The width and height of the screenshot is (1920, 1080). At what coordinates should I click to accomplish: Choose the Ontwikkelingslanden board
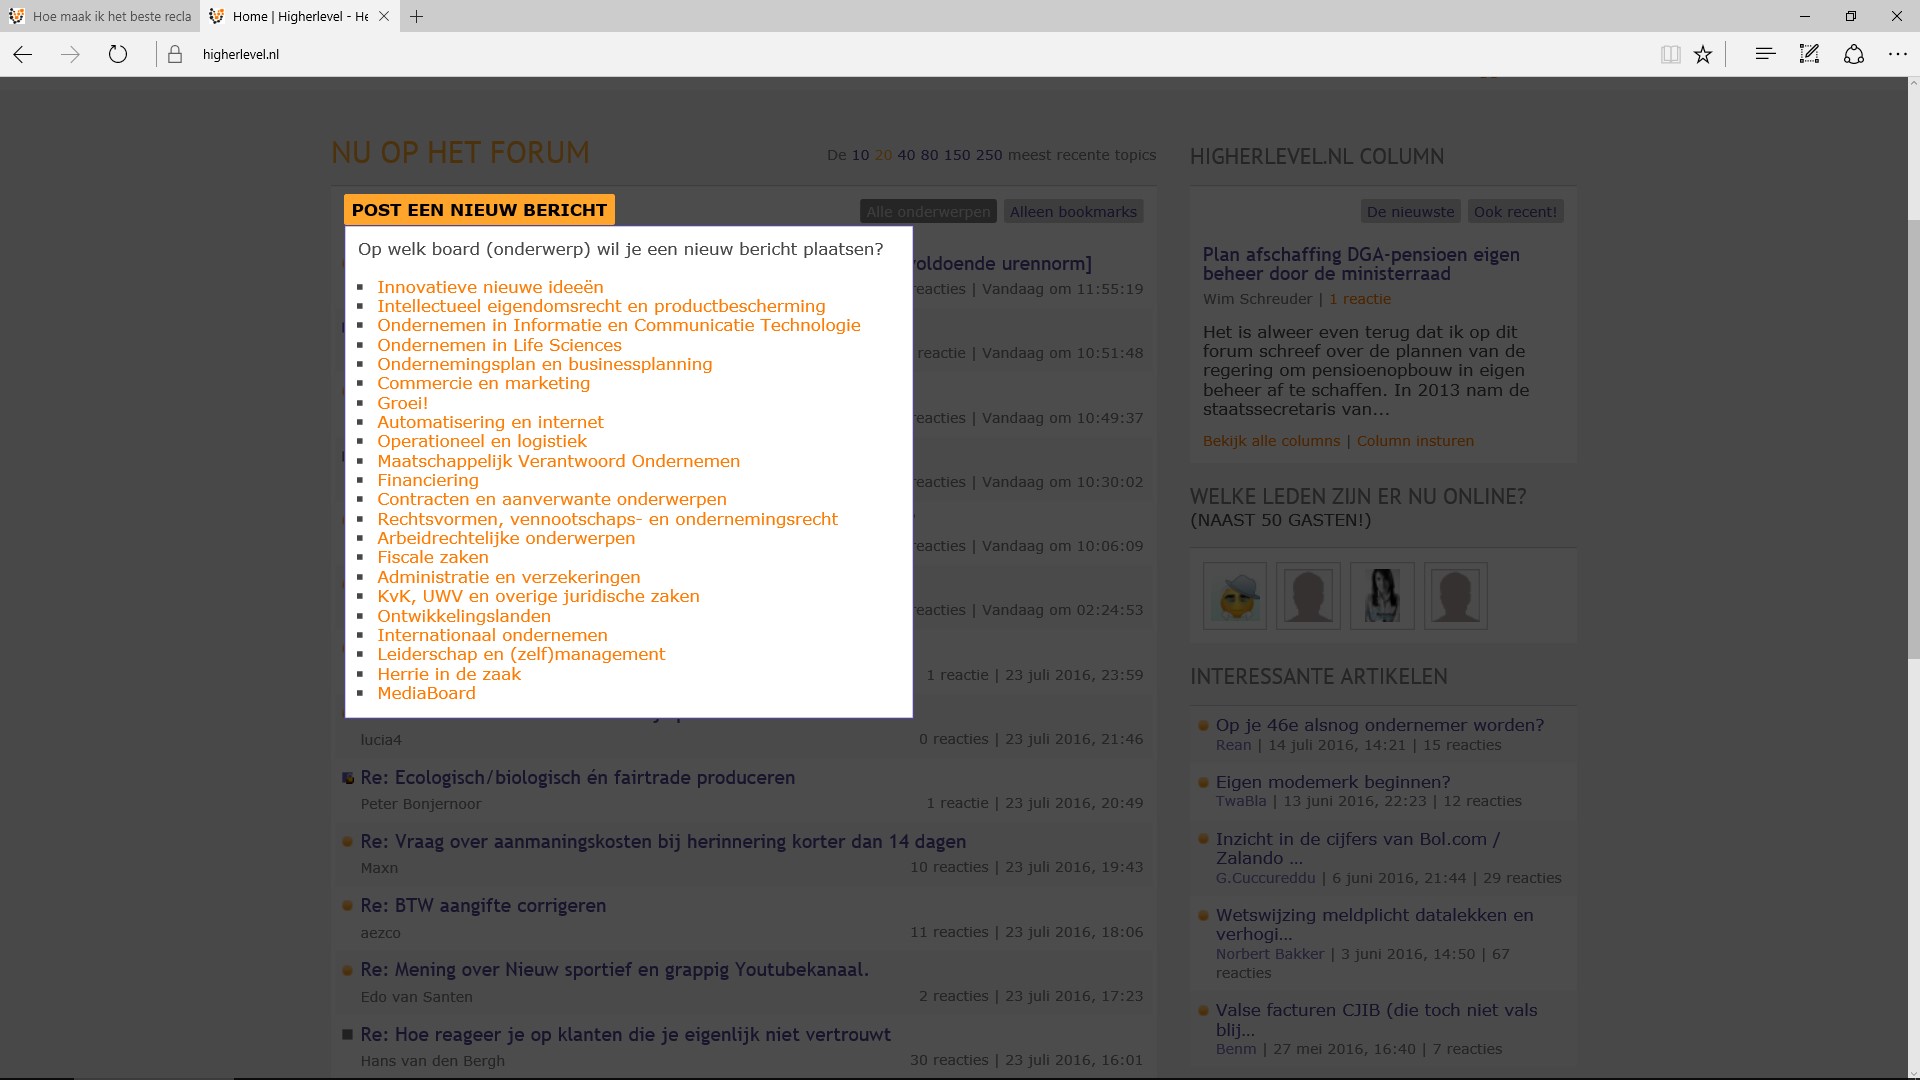coord(463,616)
